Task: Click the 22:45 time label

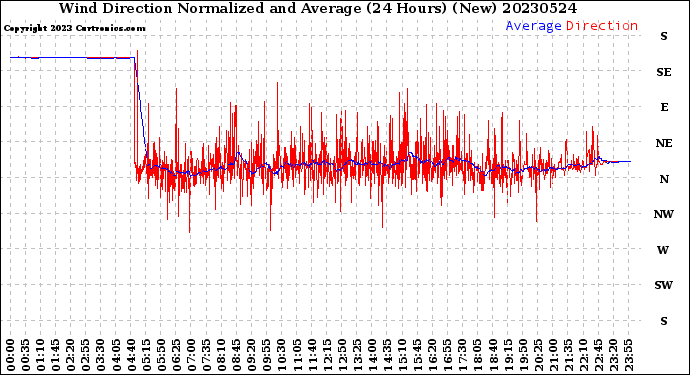Action: click(598, 355)
